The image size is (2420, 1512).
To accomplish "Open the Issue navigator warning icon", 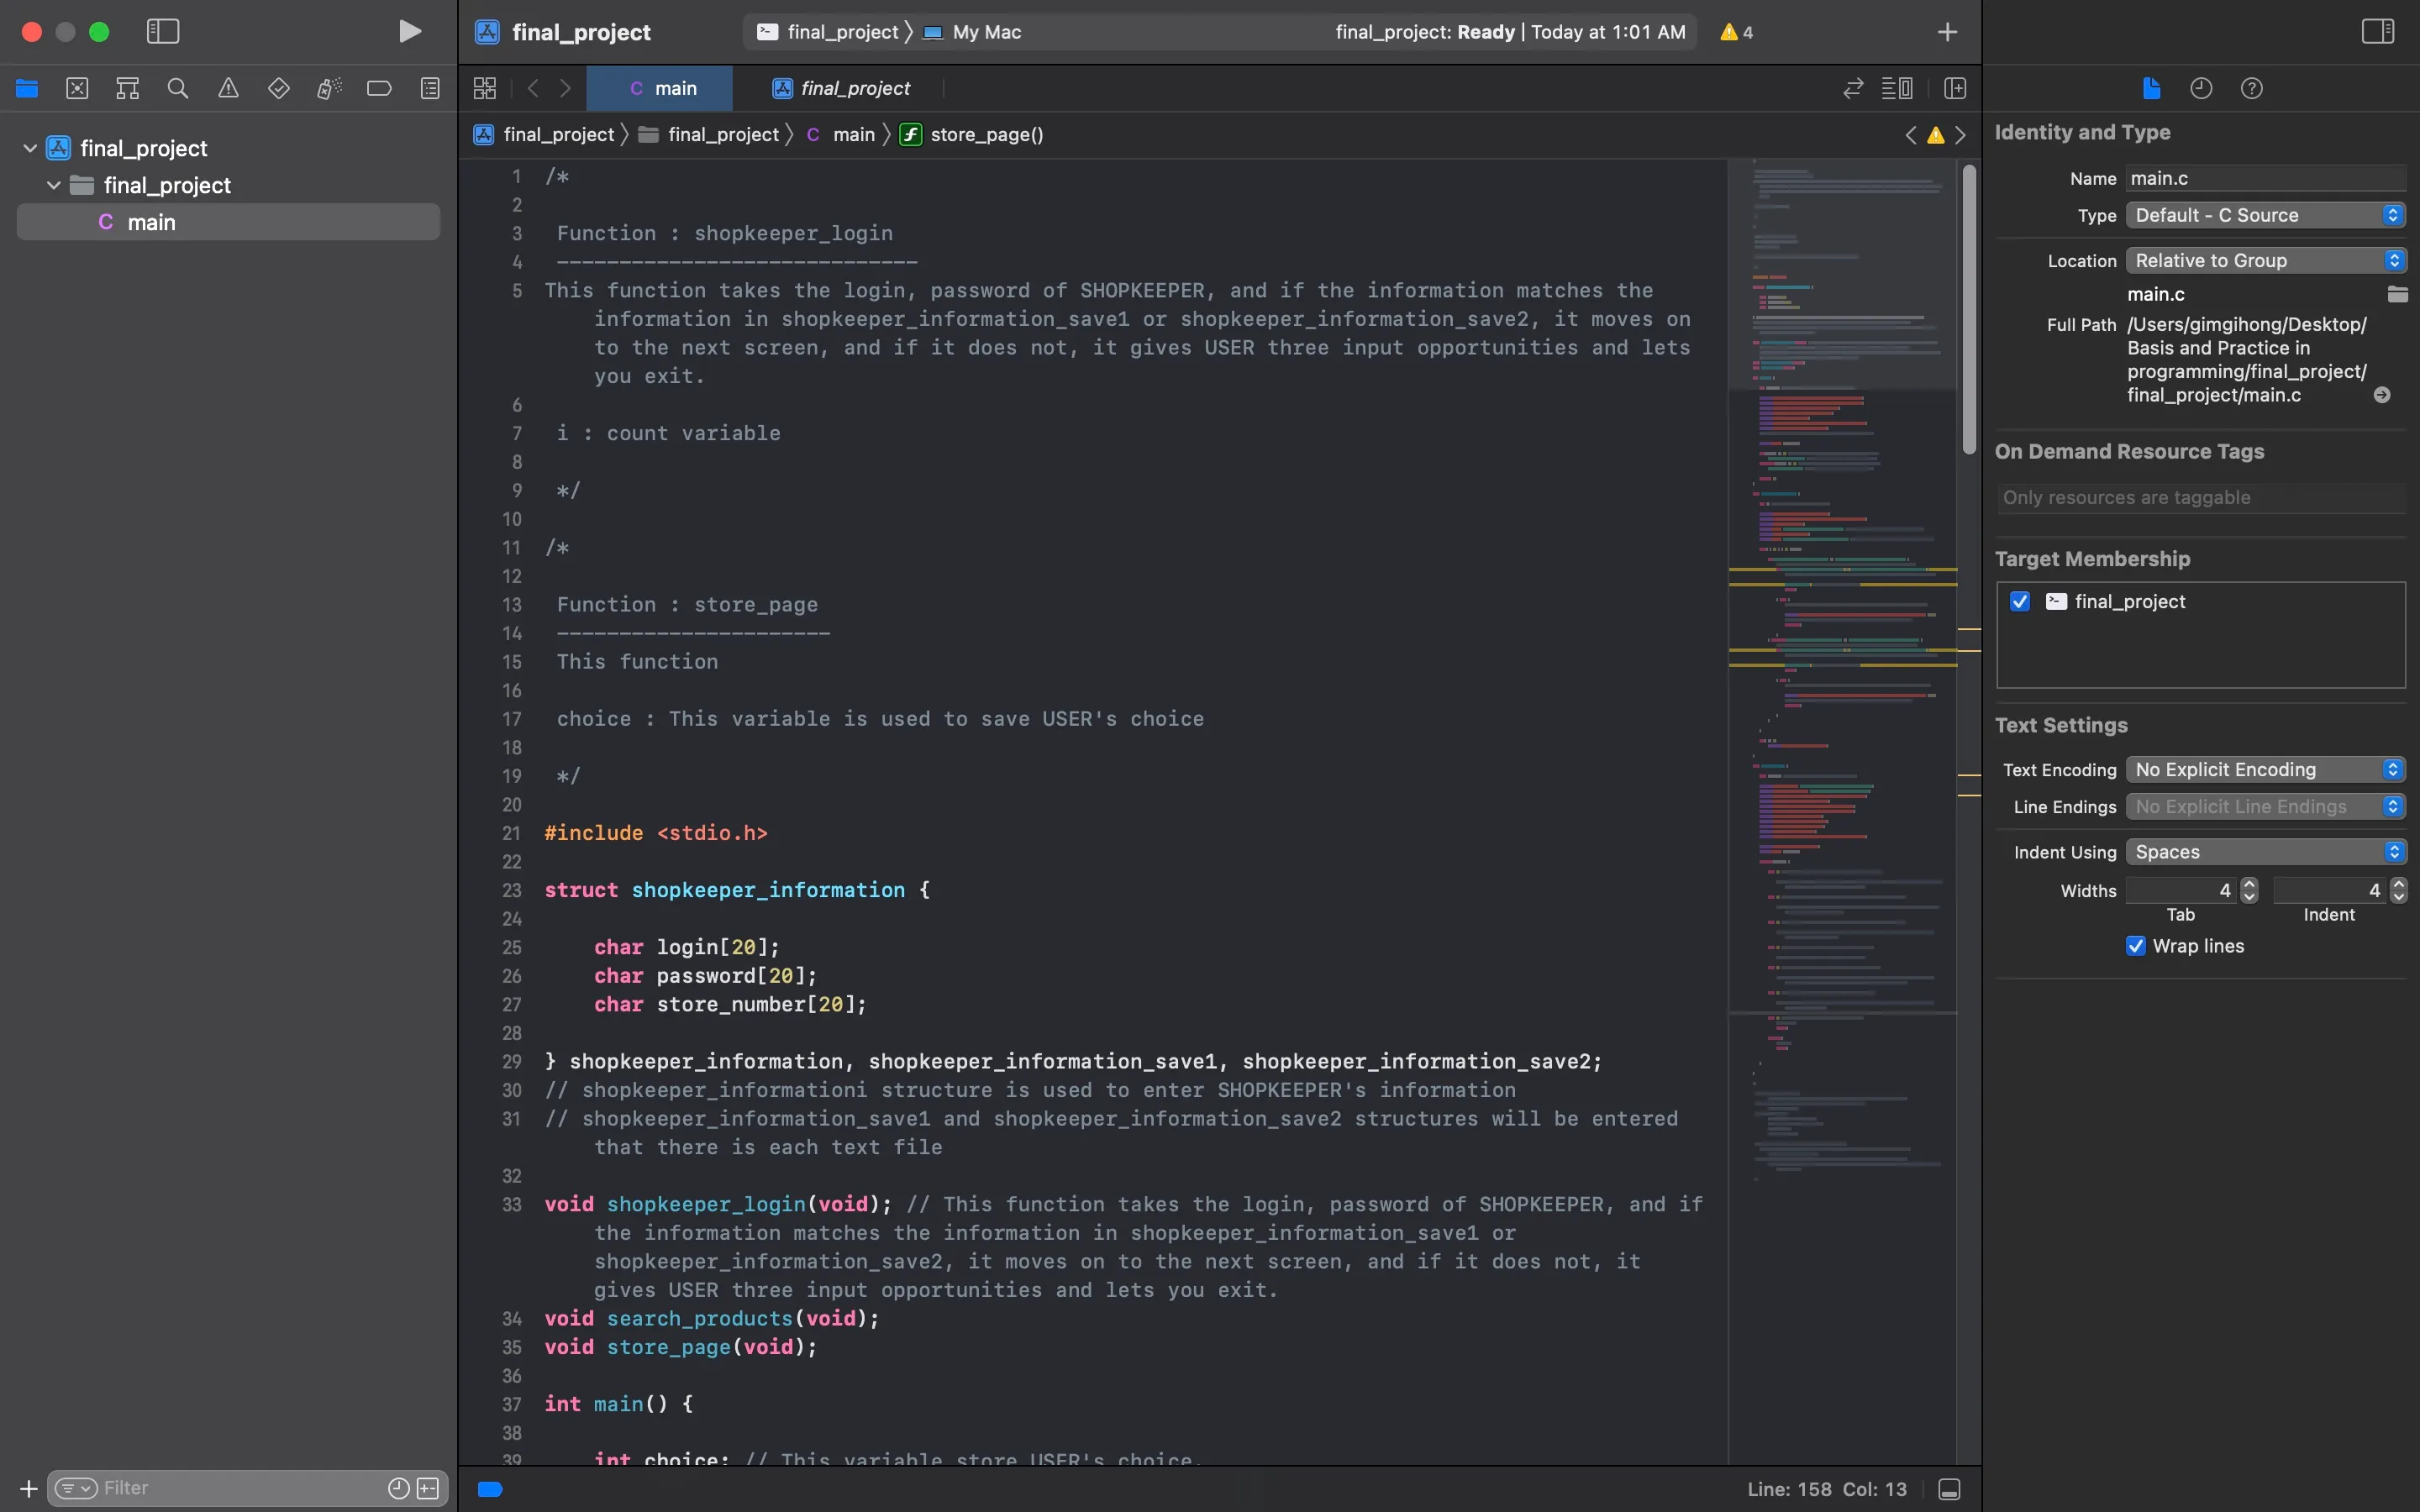I will 228,88.
